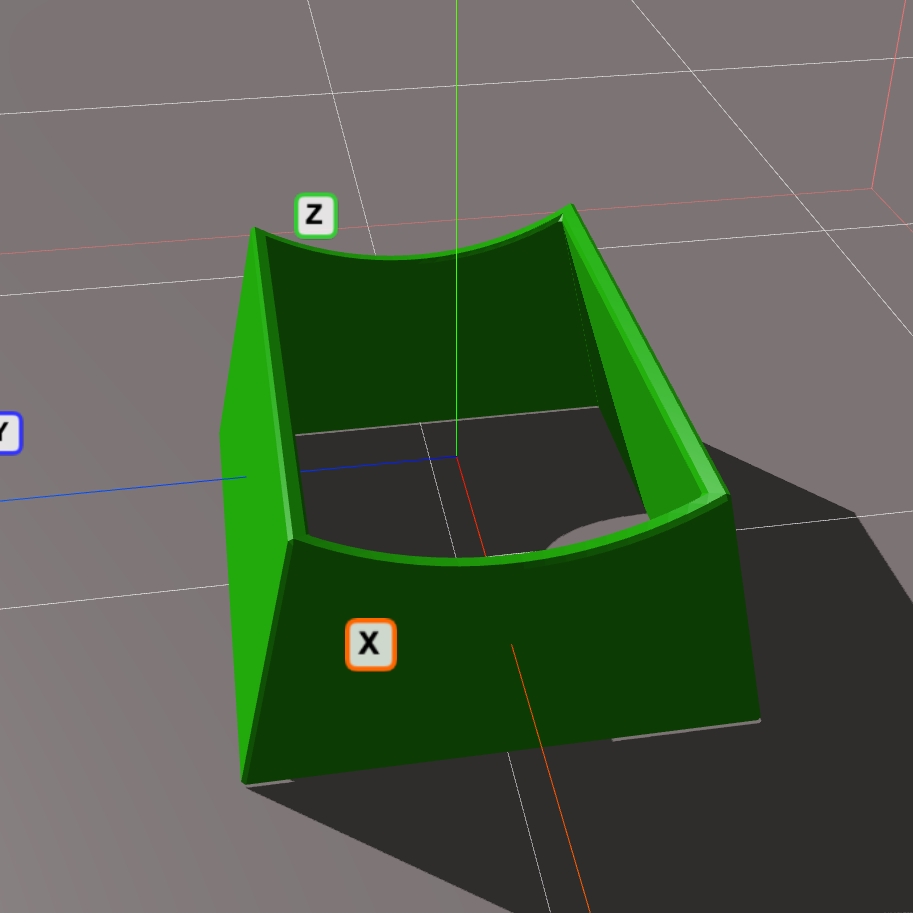Image resolution: width=913 pixels, height=913 pixels.
Task: Click the bottom-right front corner of the model
Action: [x=757, y=717]
